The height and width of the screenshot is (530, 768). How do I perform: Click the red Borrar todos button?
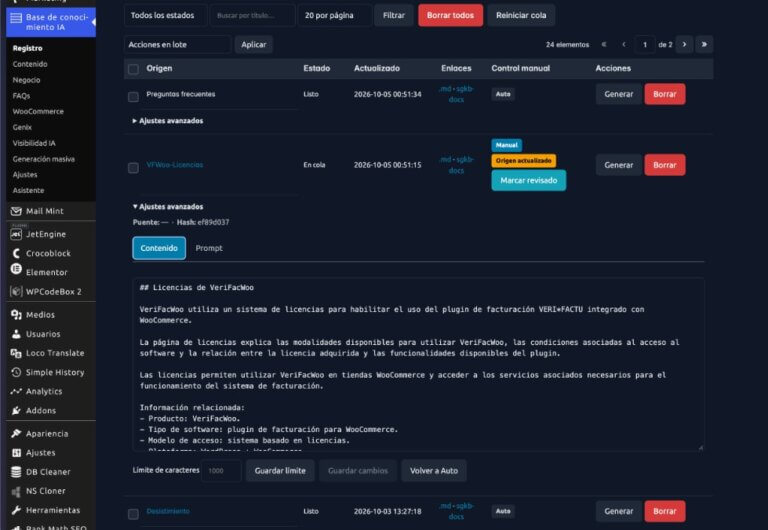(450, 15)
